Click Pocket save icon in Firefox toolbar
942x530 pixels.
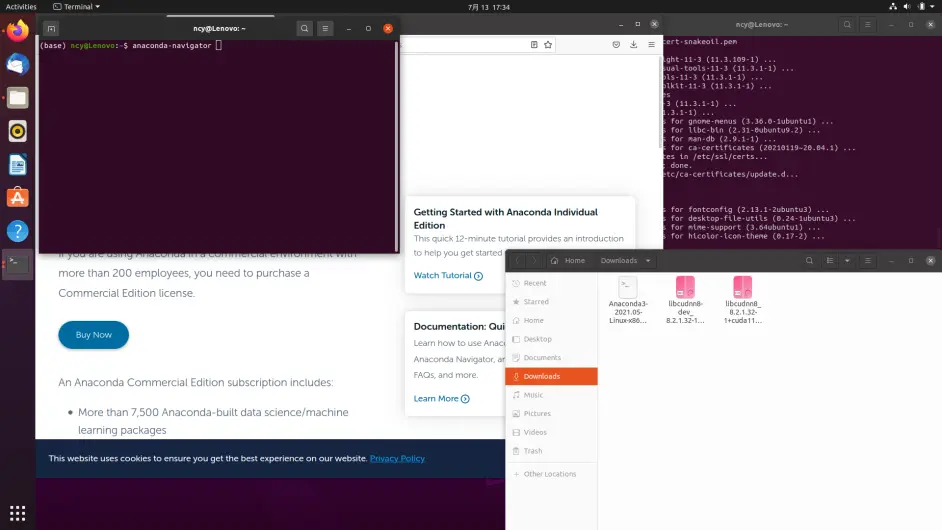click(x=616, y=44)
